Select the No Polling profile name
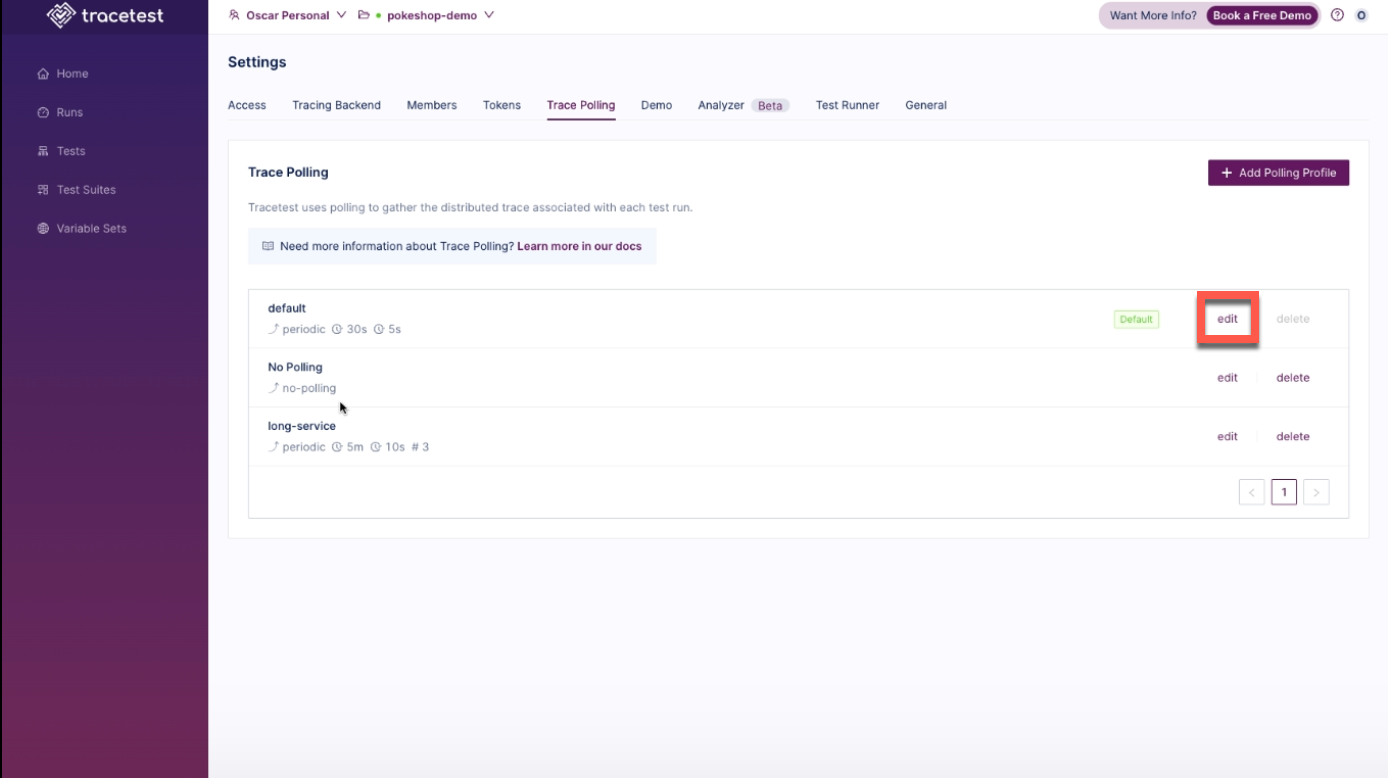 295,367
